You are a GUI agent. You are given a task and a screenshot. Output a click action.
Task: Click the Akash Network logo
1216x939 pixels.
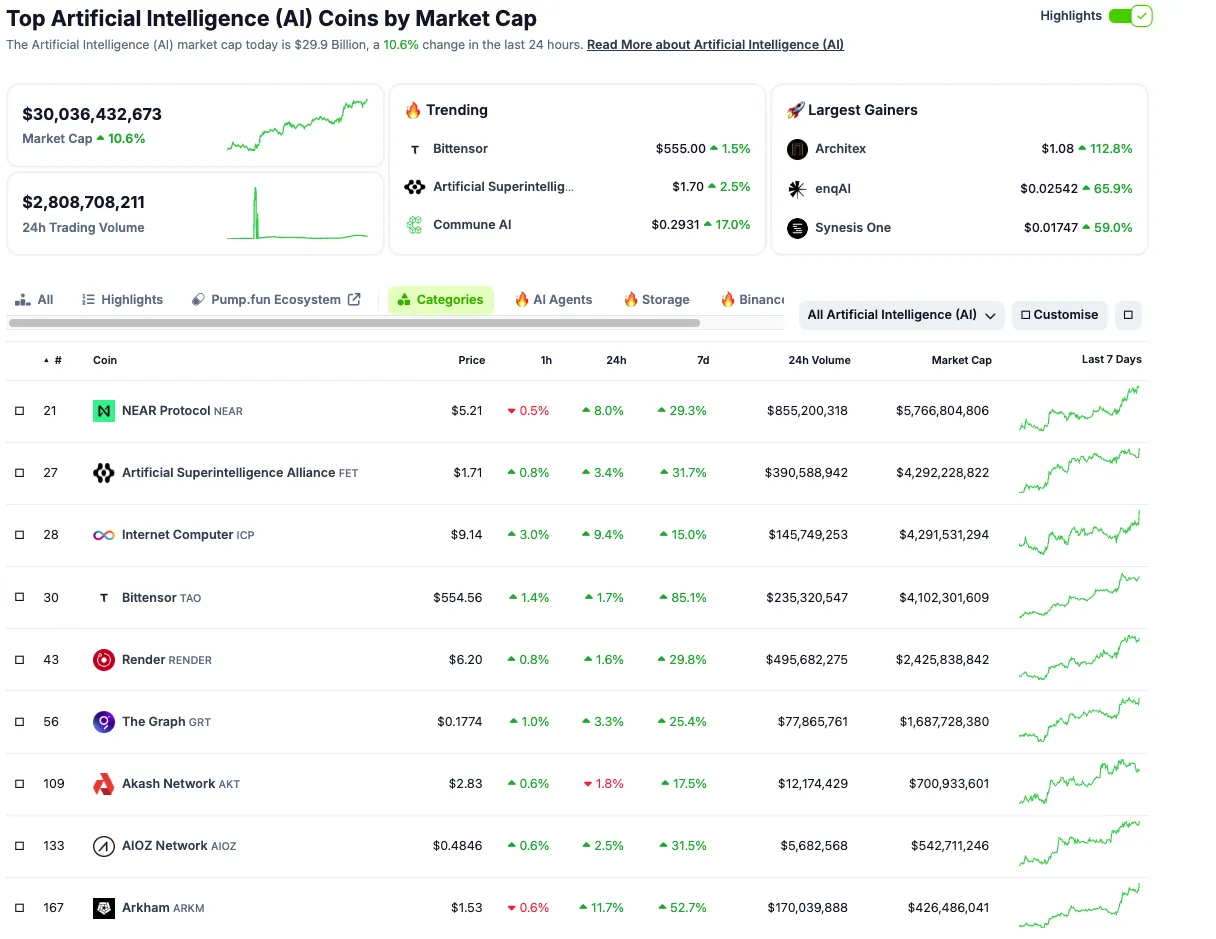(x=105, y=783)
